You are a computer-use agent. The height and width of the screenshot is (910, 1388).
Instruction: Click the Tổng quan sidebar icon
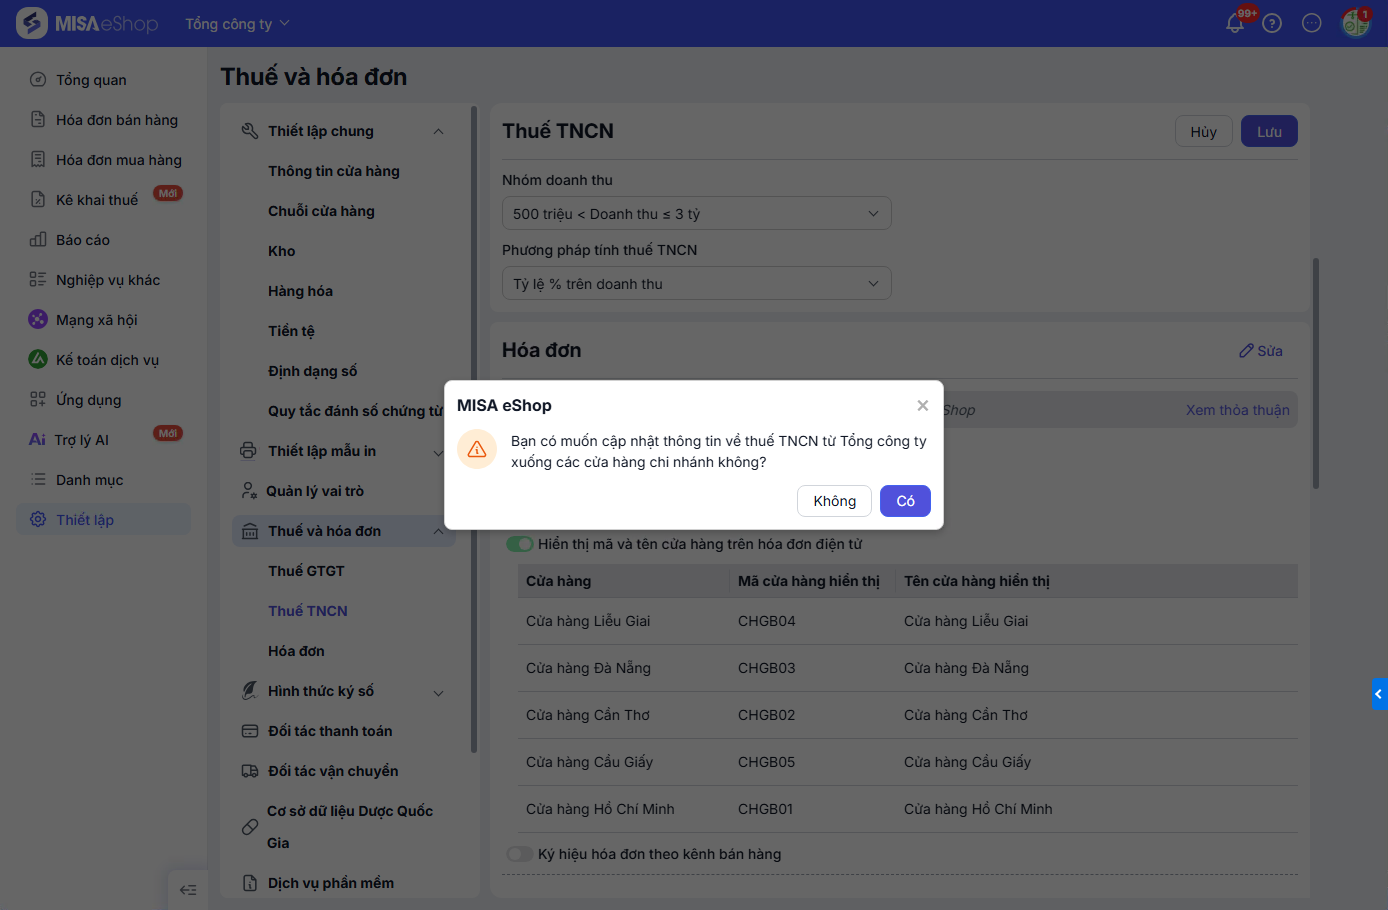[38, 80]
